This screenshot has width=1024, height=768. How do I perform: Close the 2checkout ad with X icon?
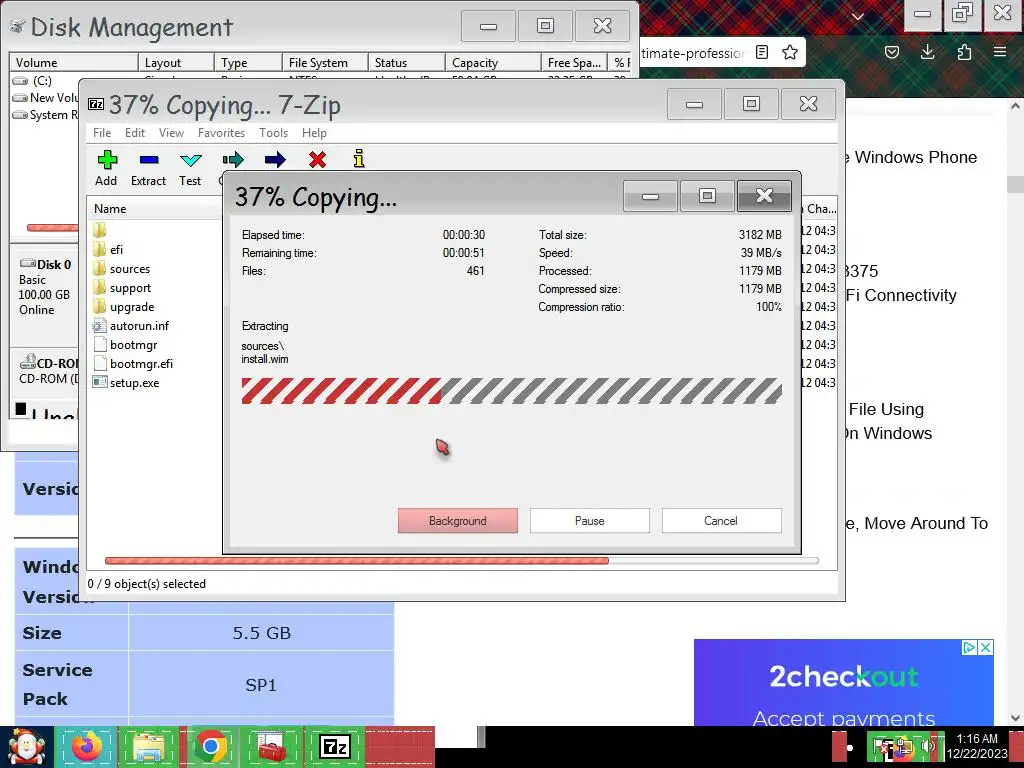[x=986, y=647]
